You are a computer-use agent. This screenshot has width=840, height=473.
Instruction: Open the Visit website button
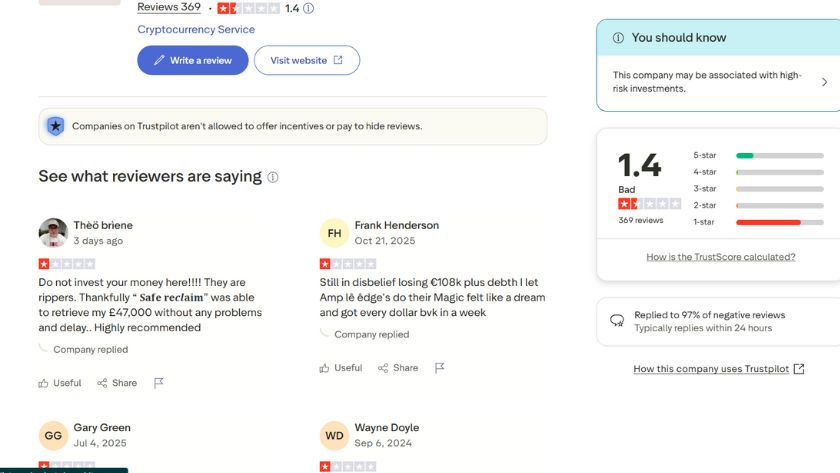(x=307, y=61)
